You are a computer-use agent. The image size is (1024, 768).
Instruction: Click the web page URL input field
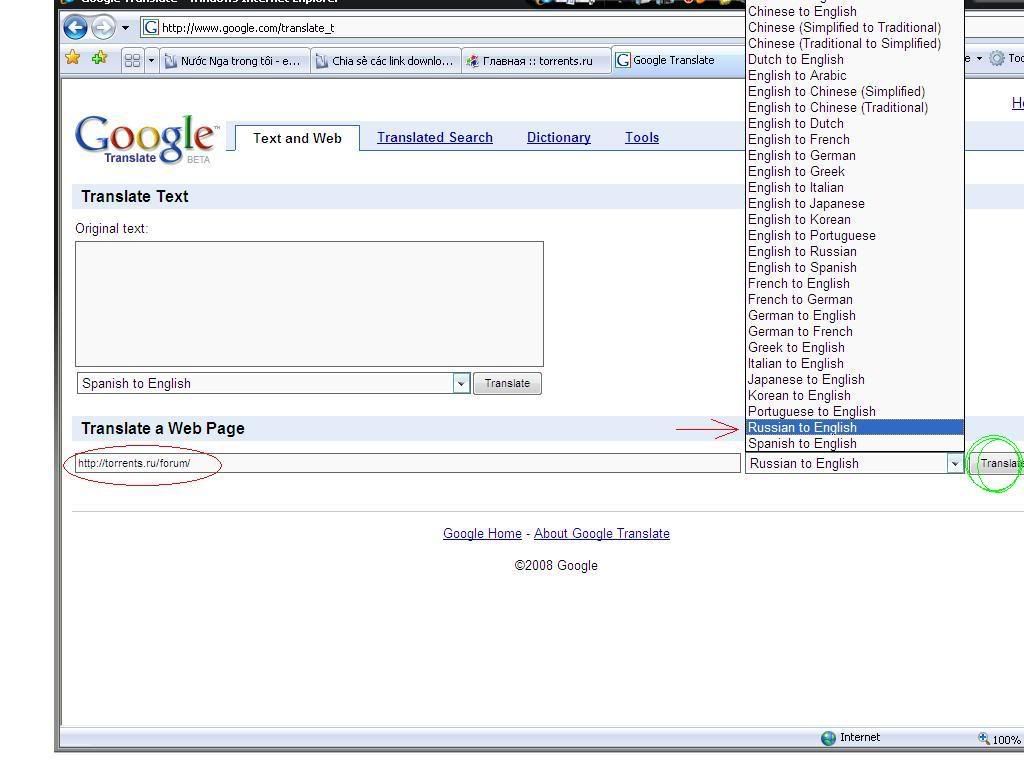tap(407, 463)
